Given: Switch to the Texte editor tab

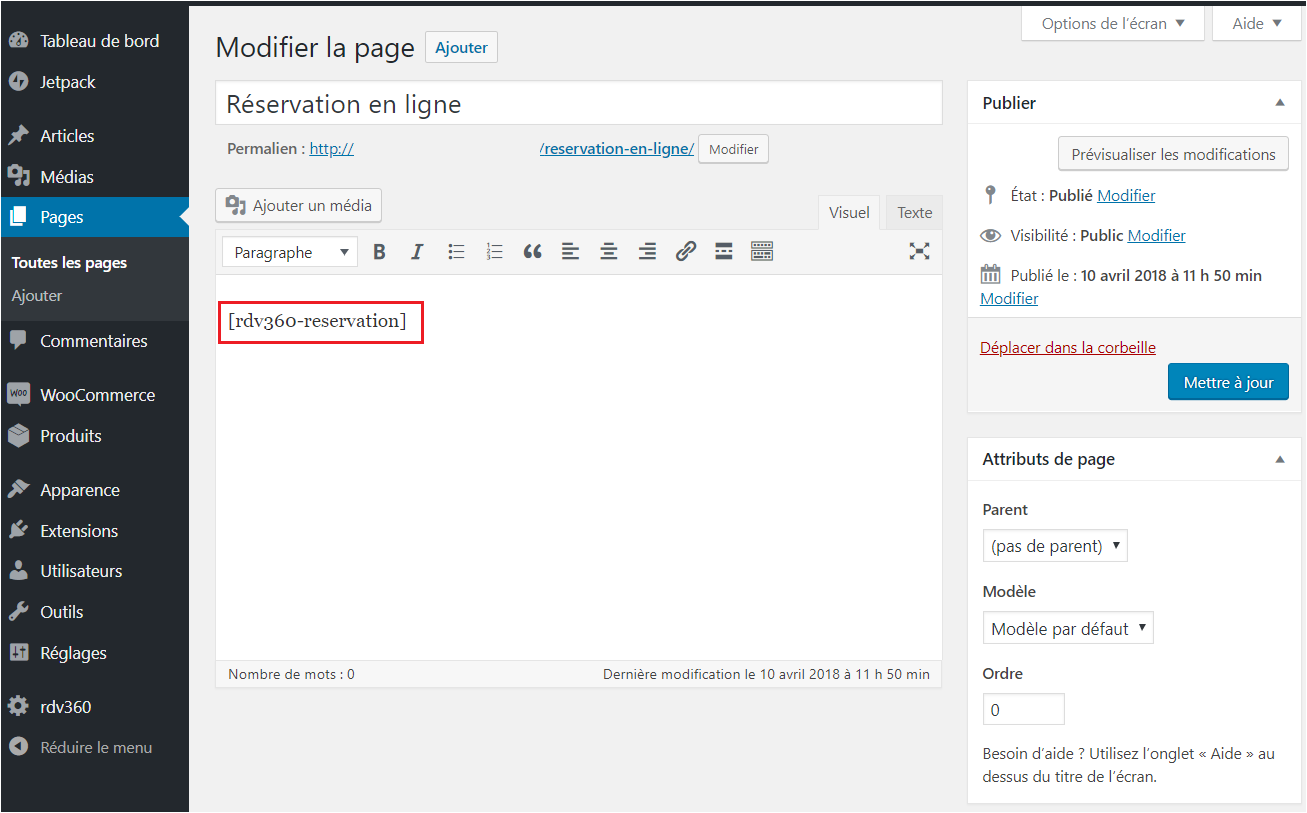Looking at the screenshot, I should click(914, 212).
